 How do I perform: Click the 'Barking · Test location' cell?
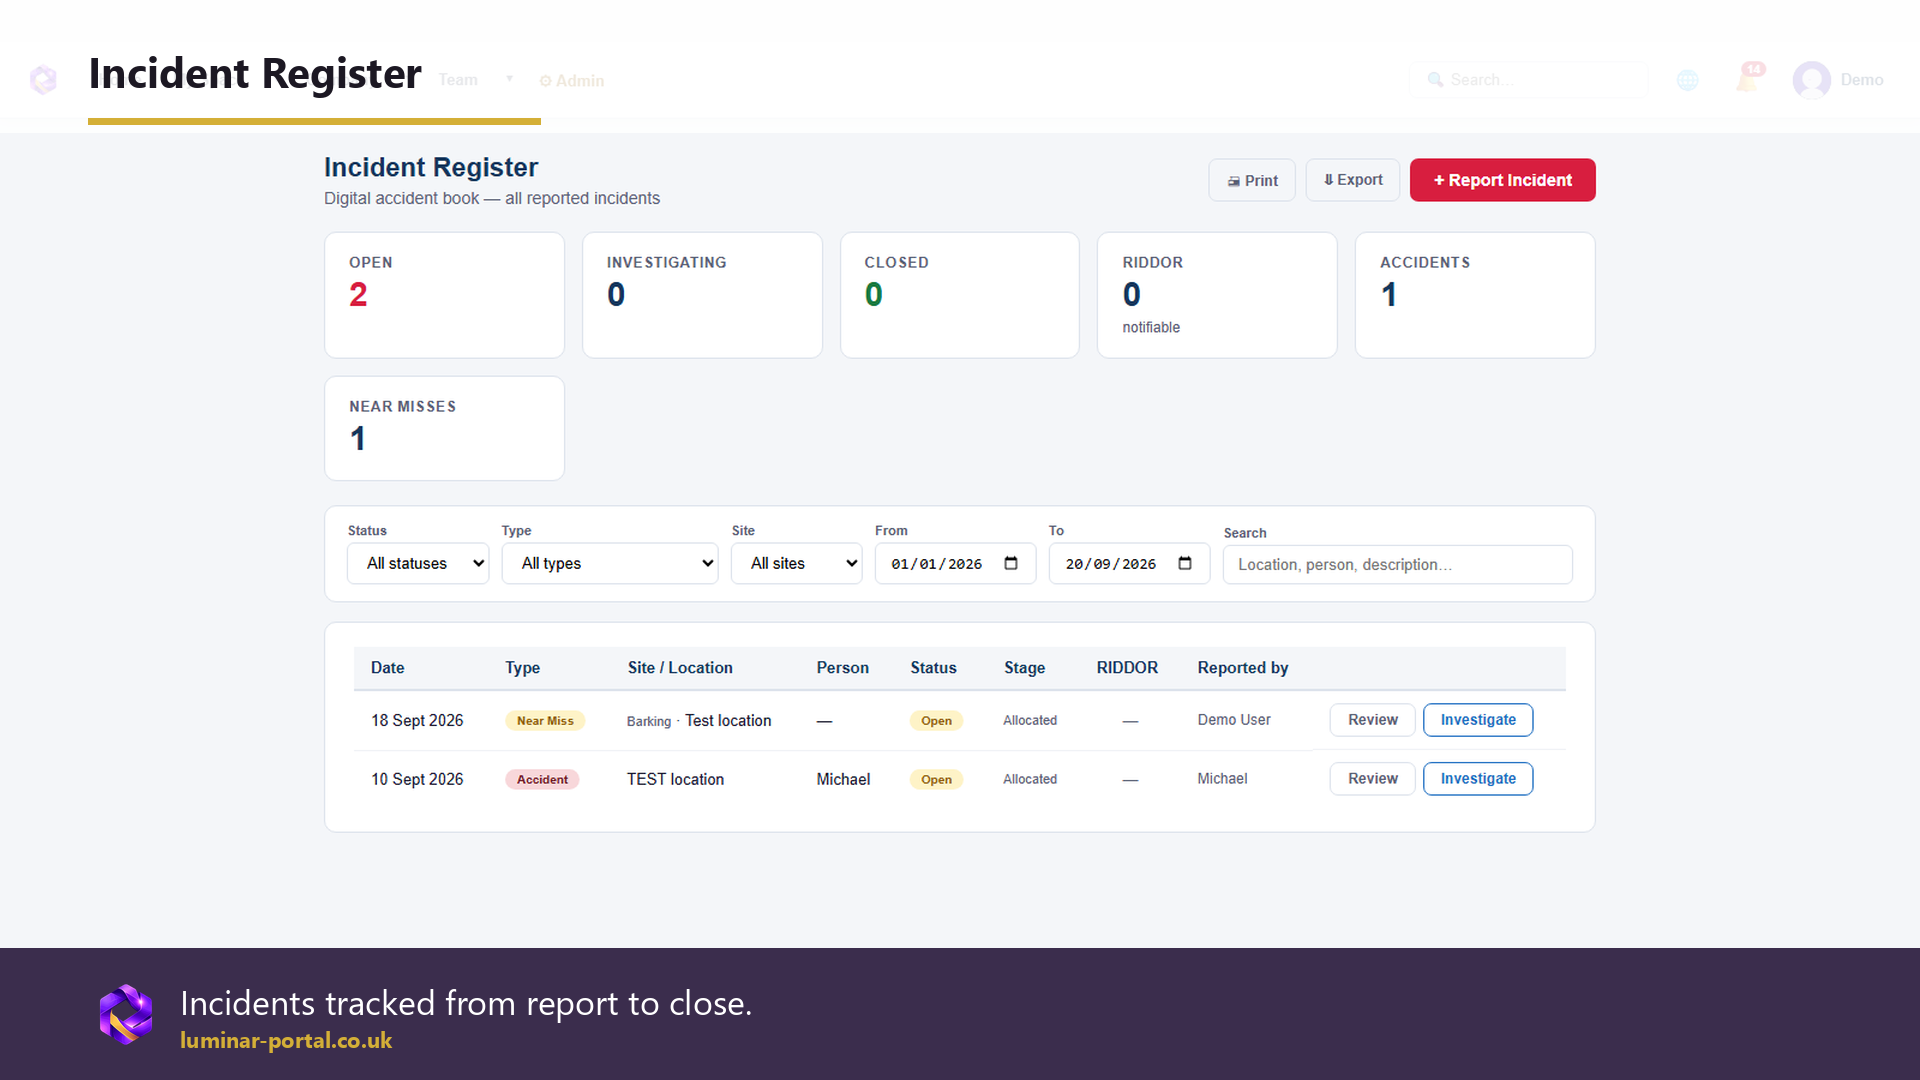click(699, 721)
